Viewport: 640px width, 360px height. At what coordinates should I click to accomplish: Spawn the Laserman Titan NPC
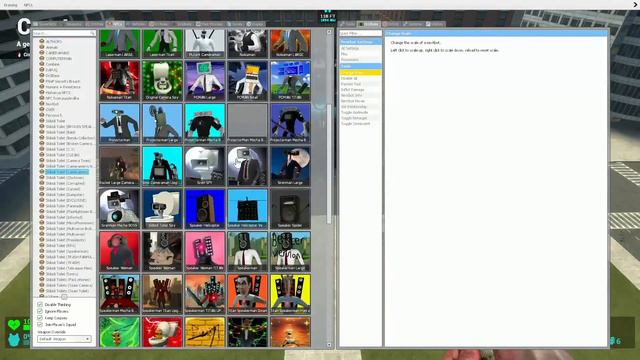pyautogui.click(x=162, y=43)
